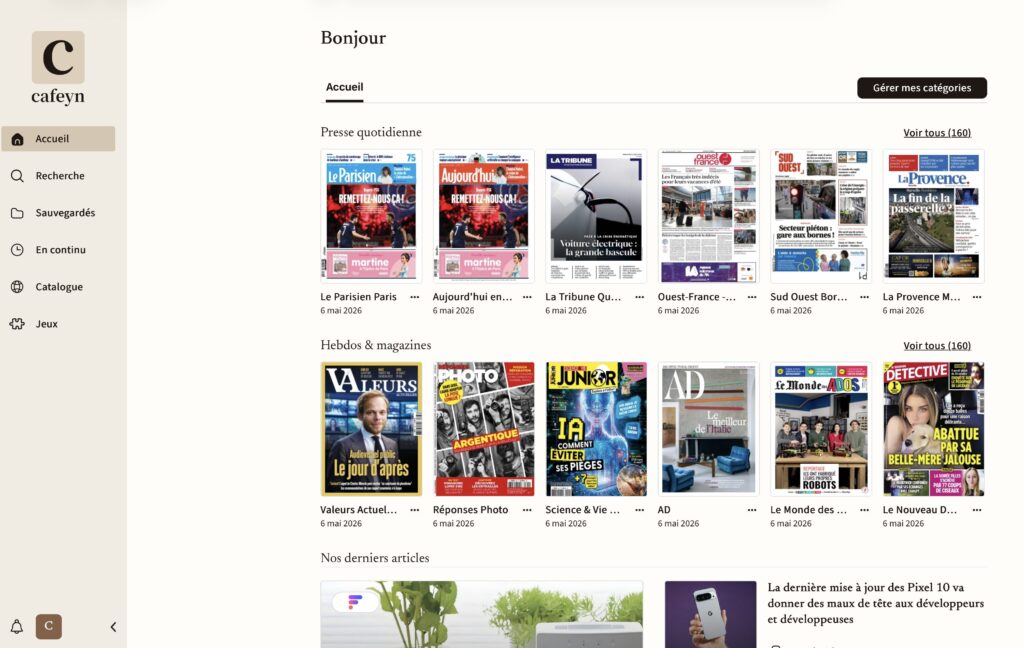
Task: Collapse the sidebar with the chevron
Action: coord(113,627)
